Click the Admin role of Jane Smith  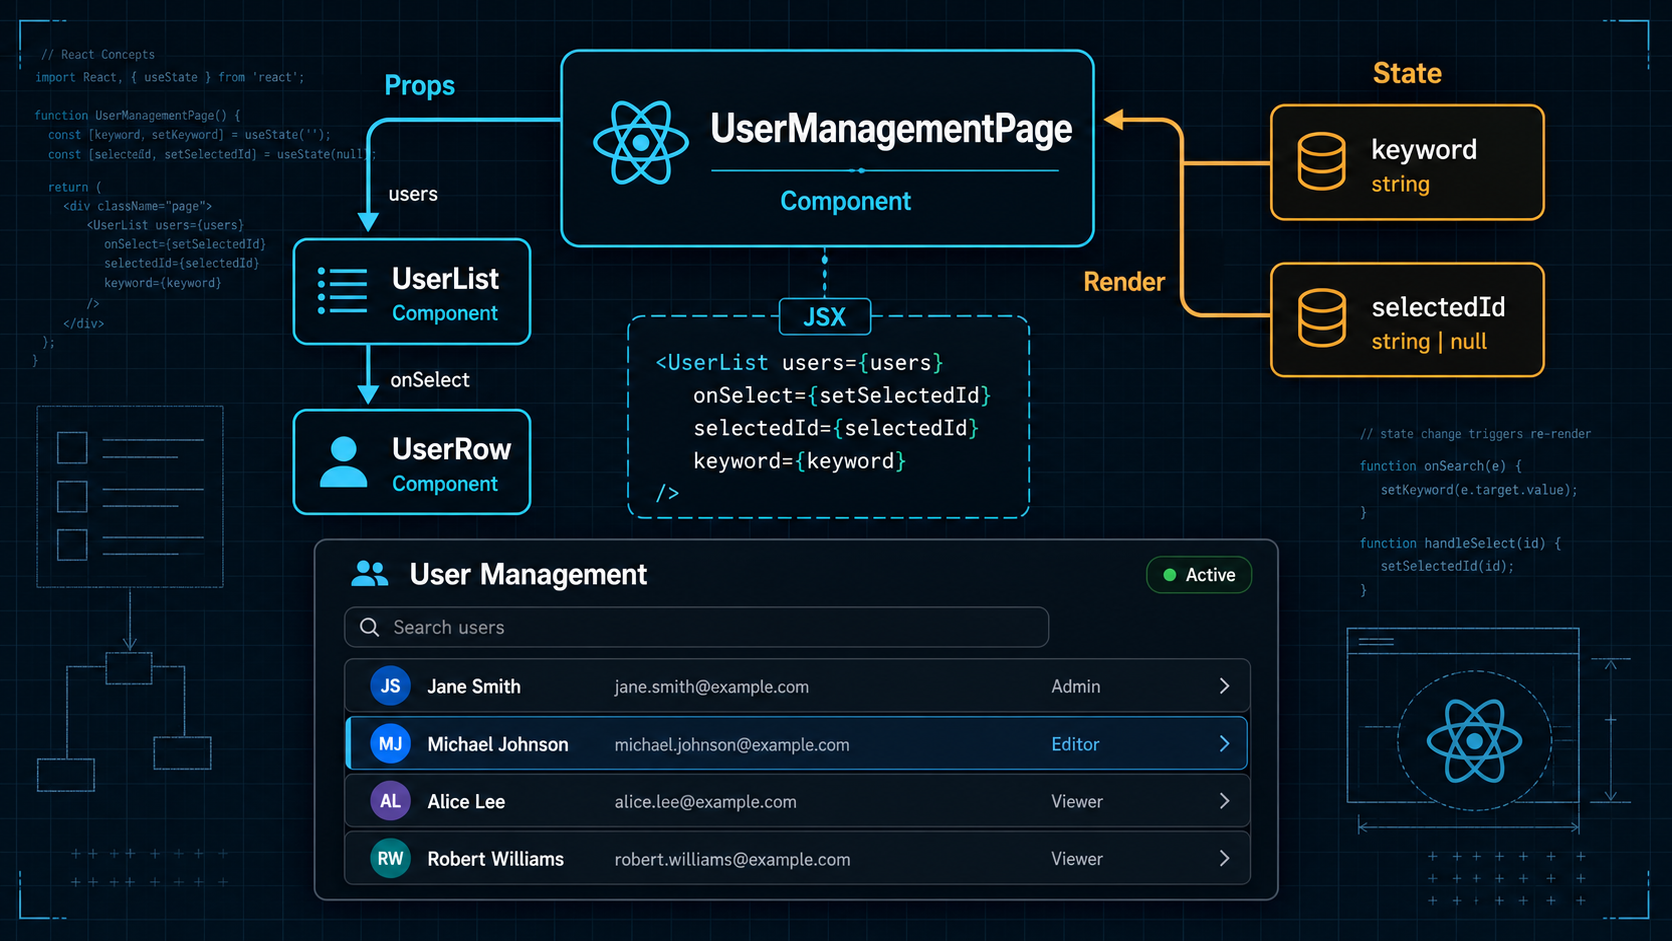coord(1075,687)
